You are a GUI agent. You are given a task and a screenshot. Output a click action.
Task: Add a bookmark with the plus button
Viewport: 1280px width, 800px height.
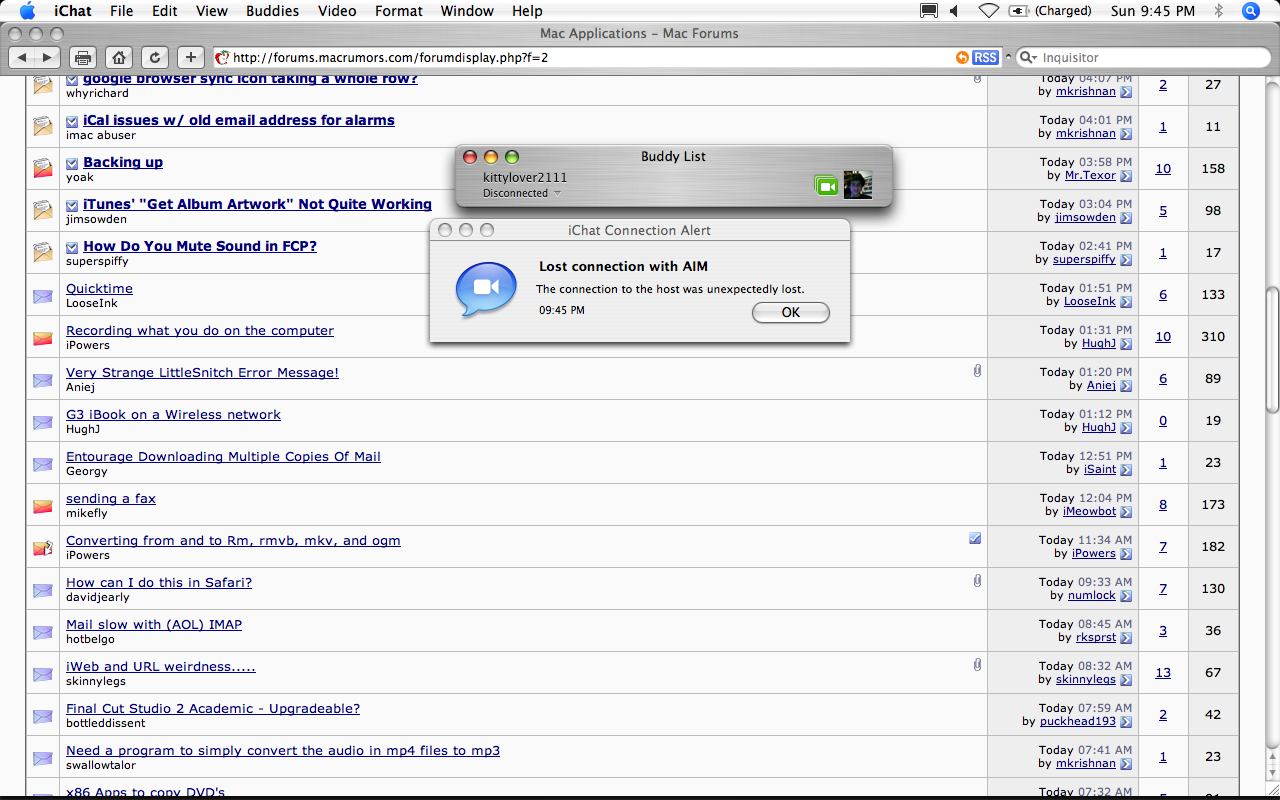(190, 57)
